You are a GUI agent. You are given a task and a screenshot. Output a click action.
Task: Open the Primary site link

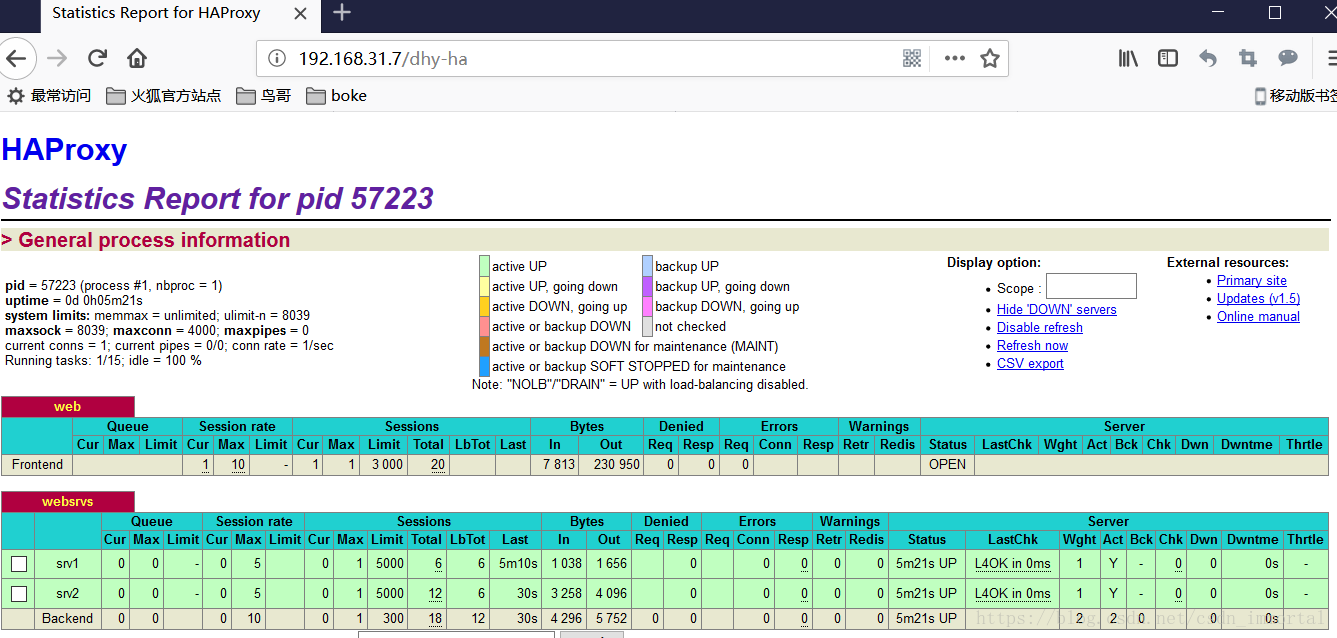pyautogui.click(x=1252, y=281)
